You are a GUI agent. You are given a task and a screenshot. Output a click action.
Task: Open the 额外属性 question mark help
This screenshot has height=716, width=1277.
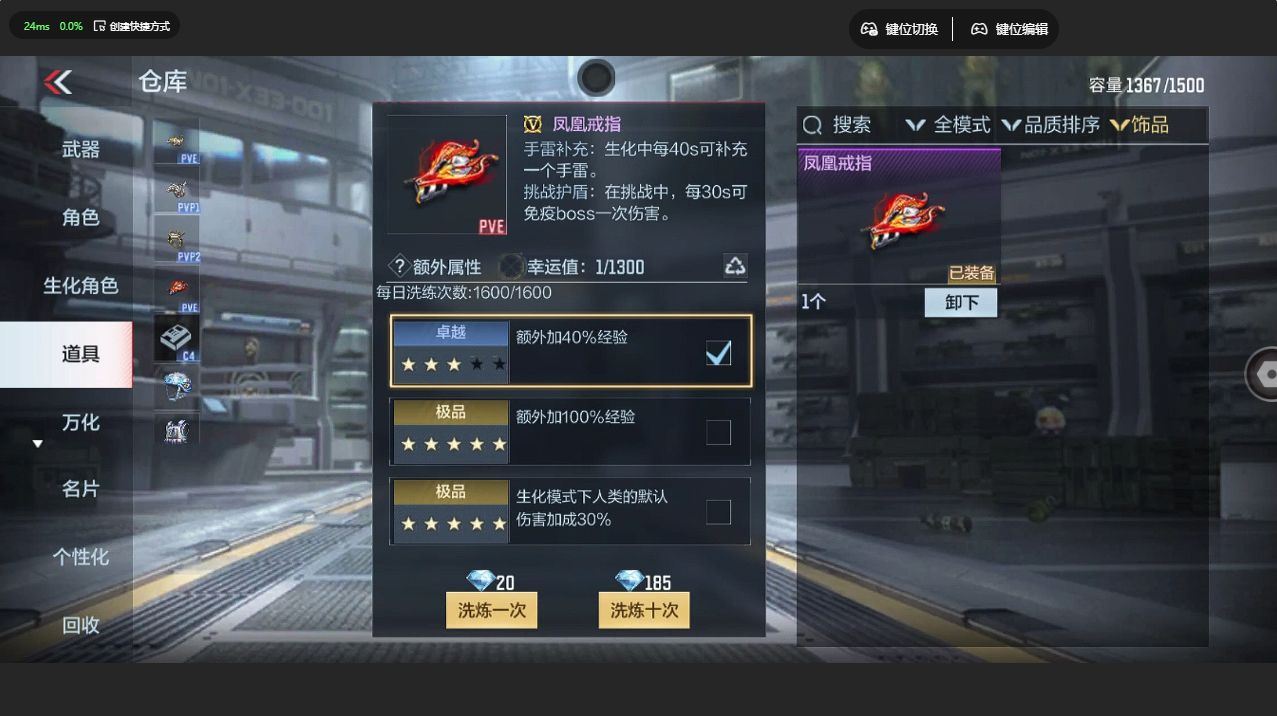(399, 266)
